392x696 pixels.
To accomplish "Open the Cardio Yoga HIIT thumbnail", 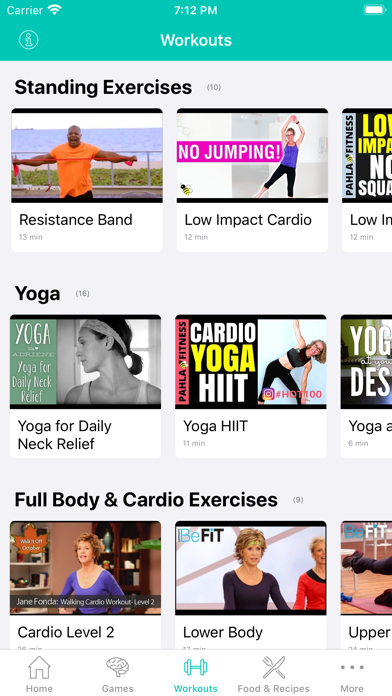I will point(251,362).
